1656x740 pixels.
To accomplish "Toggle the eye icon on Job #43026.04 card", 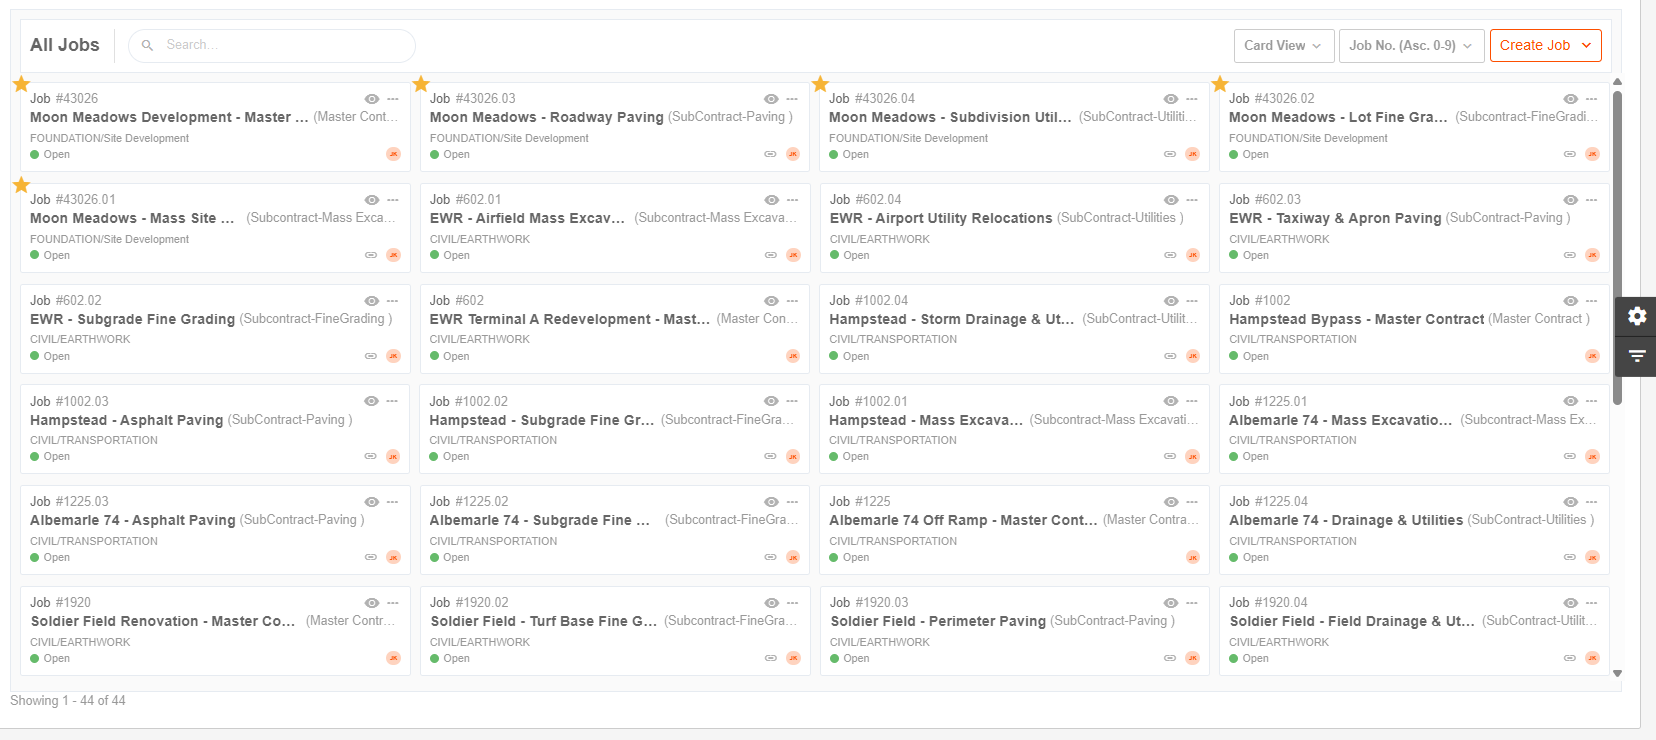I will 1171,99.
